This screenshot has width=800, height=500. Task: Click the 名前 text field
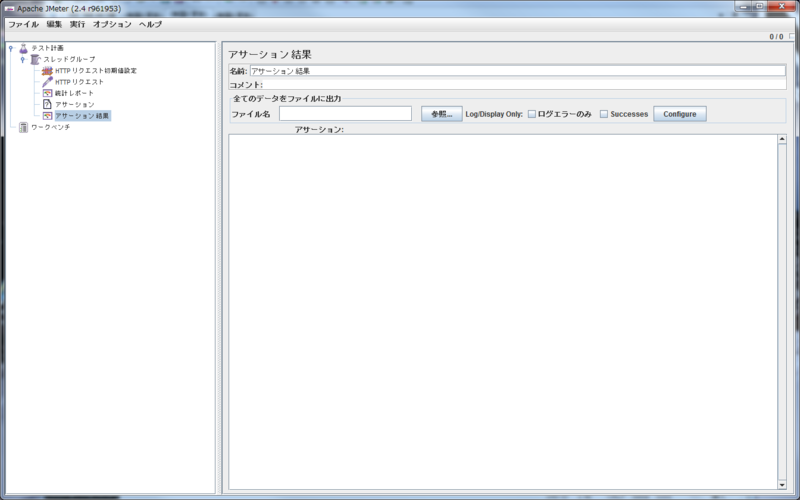[517, 71]
